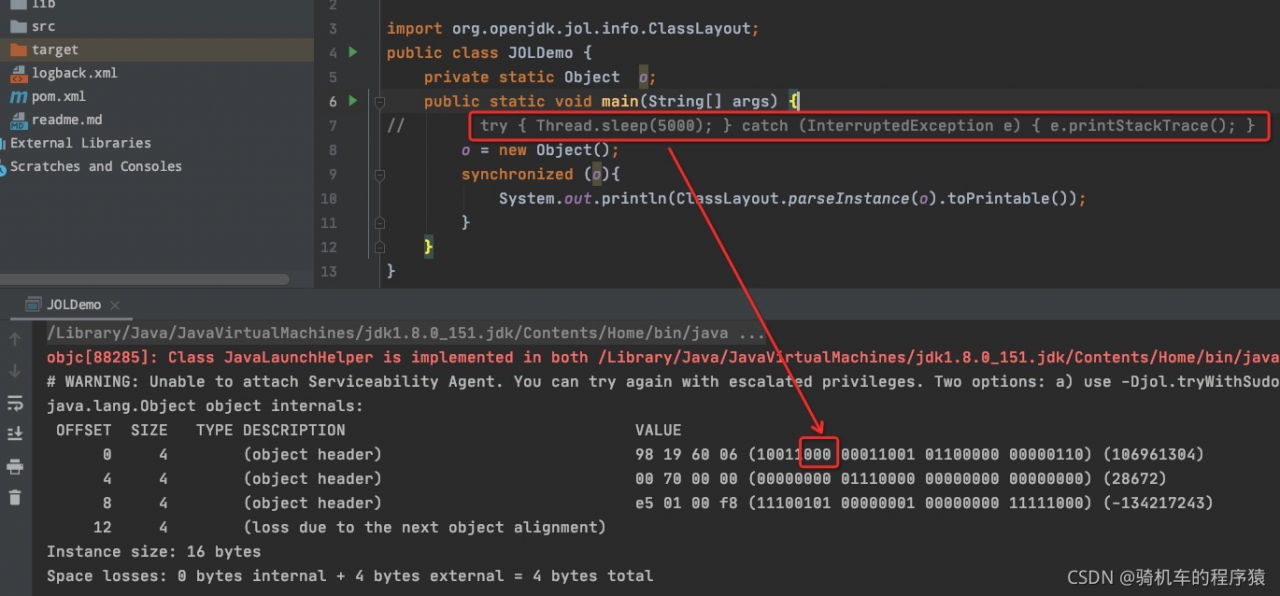Clear all console output with the trash icon
The width and height of the screenshot is (1280, 596).
15,497
